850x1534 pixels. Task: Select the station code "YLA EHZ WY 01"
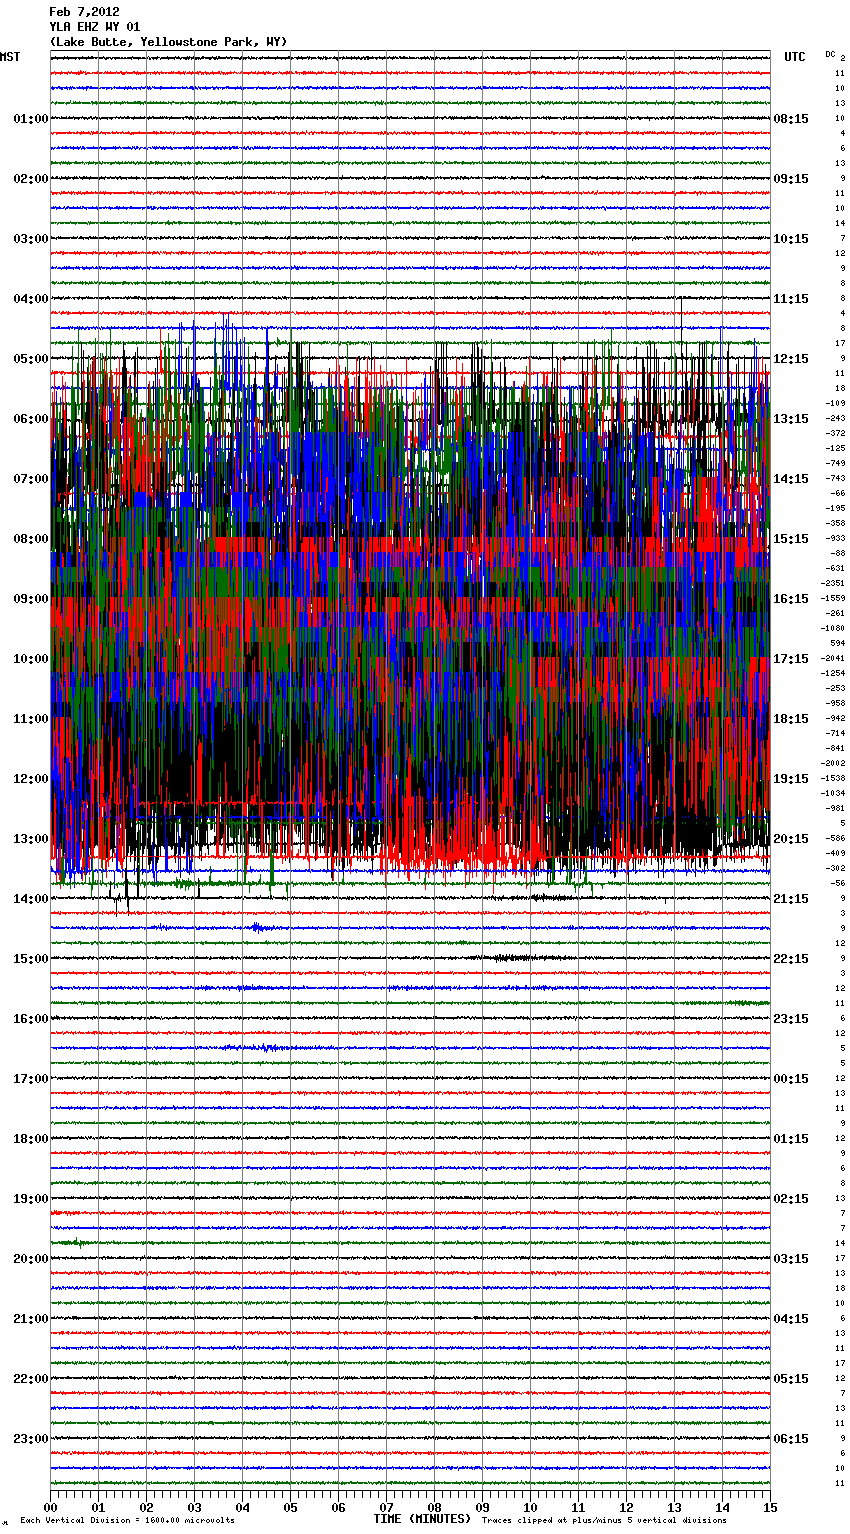(x=95, y=27)
